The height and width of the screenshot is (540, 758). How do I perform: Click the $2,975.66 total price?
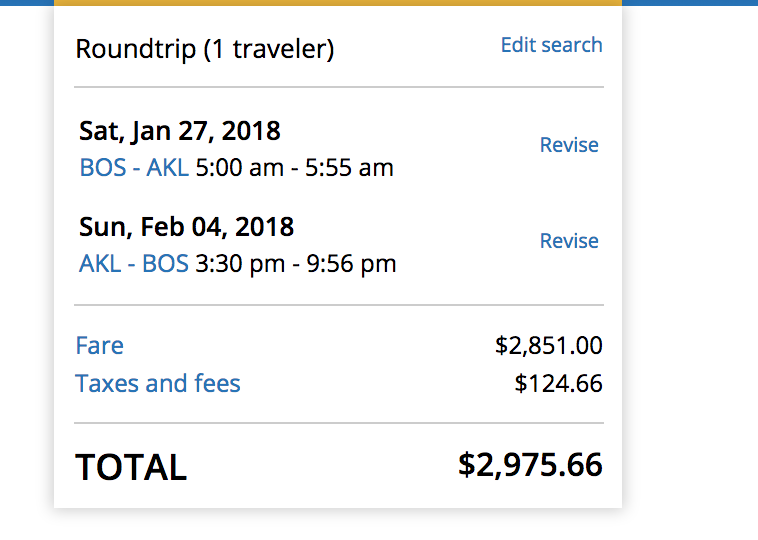pos(530,465)
